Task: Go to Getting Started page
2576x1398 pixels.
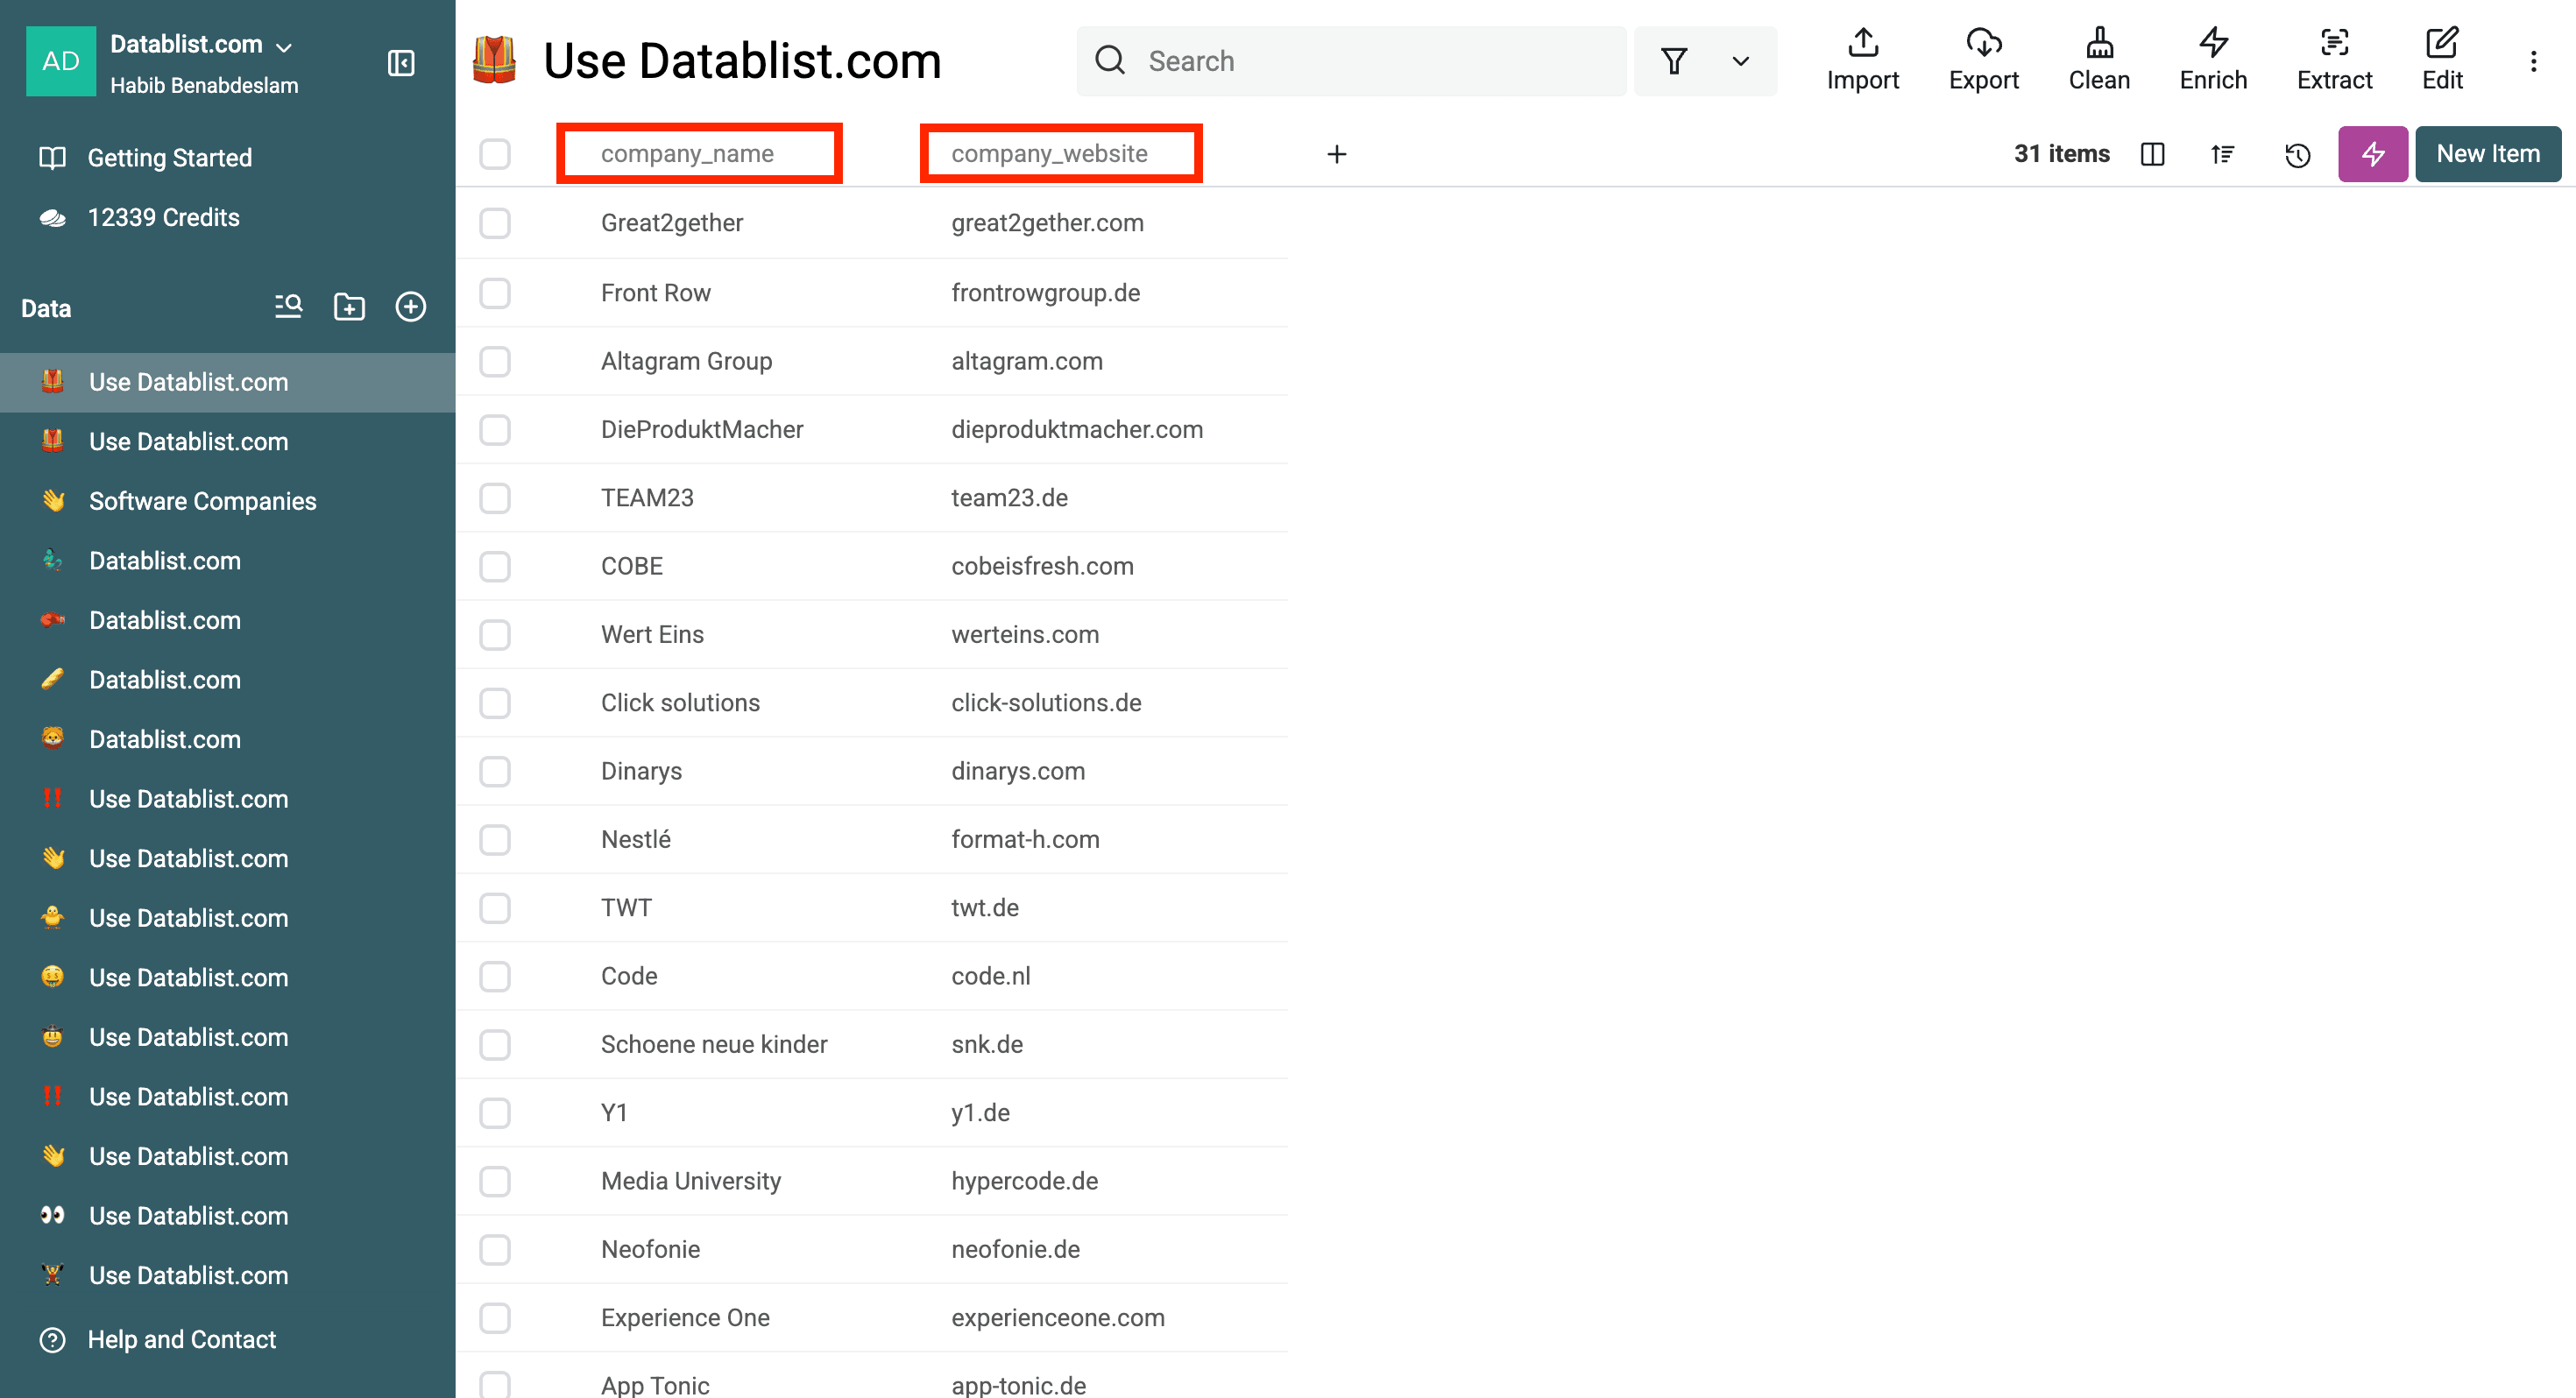Action: coord(169,157)
